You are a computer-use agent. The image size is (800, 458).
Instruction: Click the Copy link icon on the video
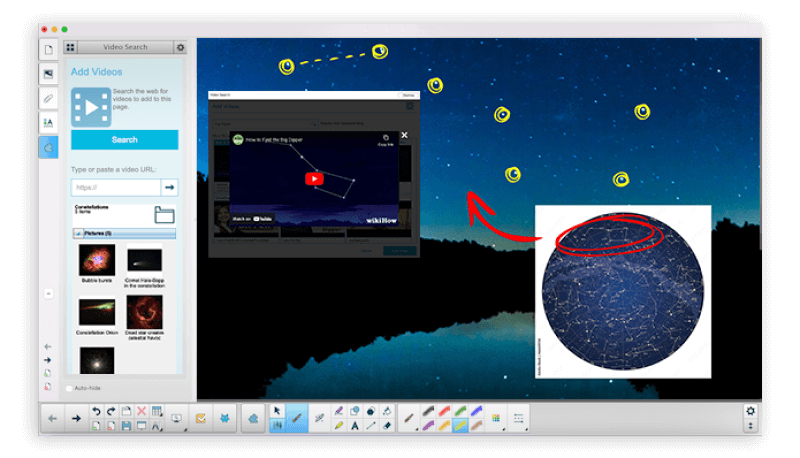(386, 138)
